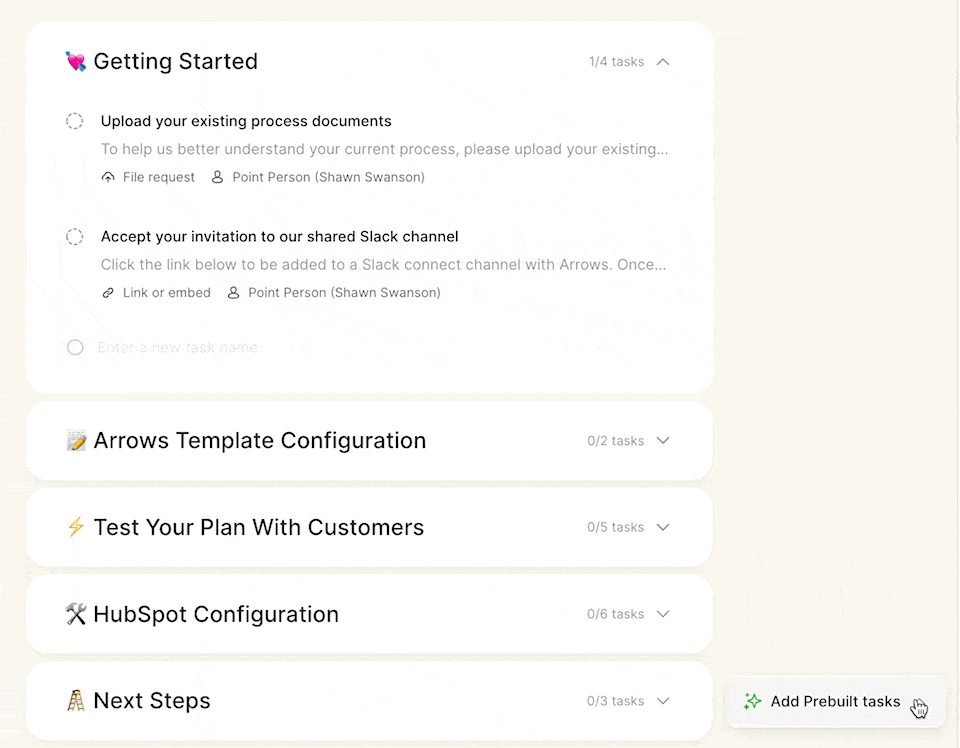
Task: Click the hammer and wrench HubSpot Configuration icon
Action: pyautogui.click(x=76, y=614)
